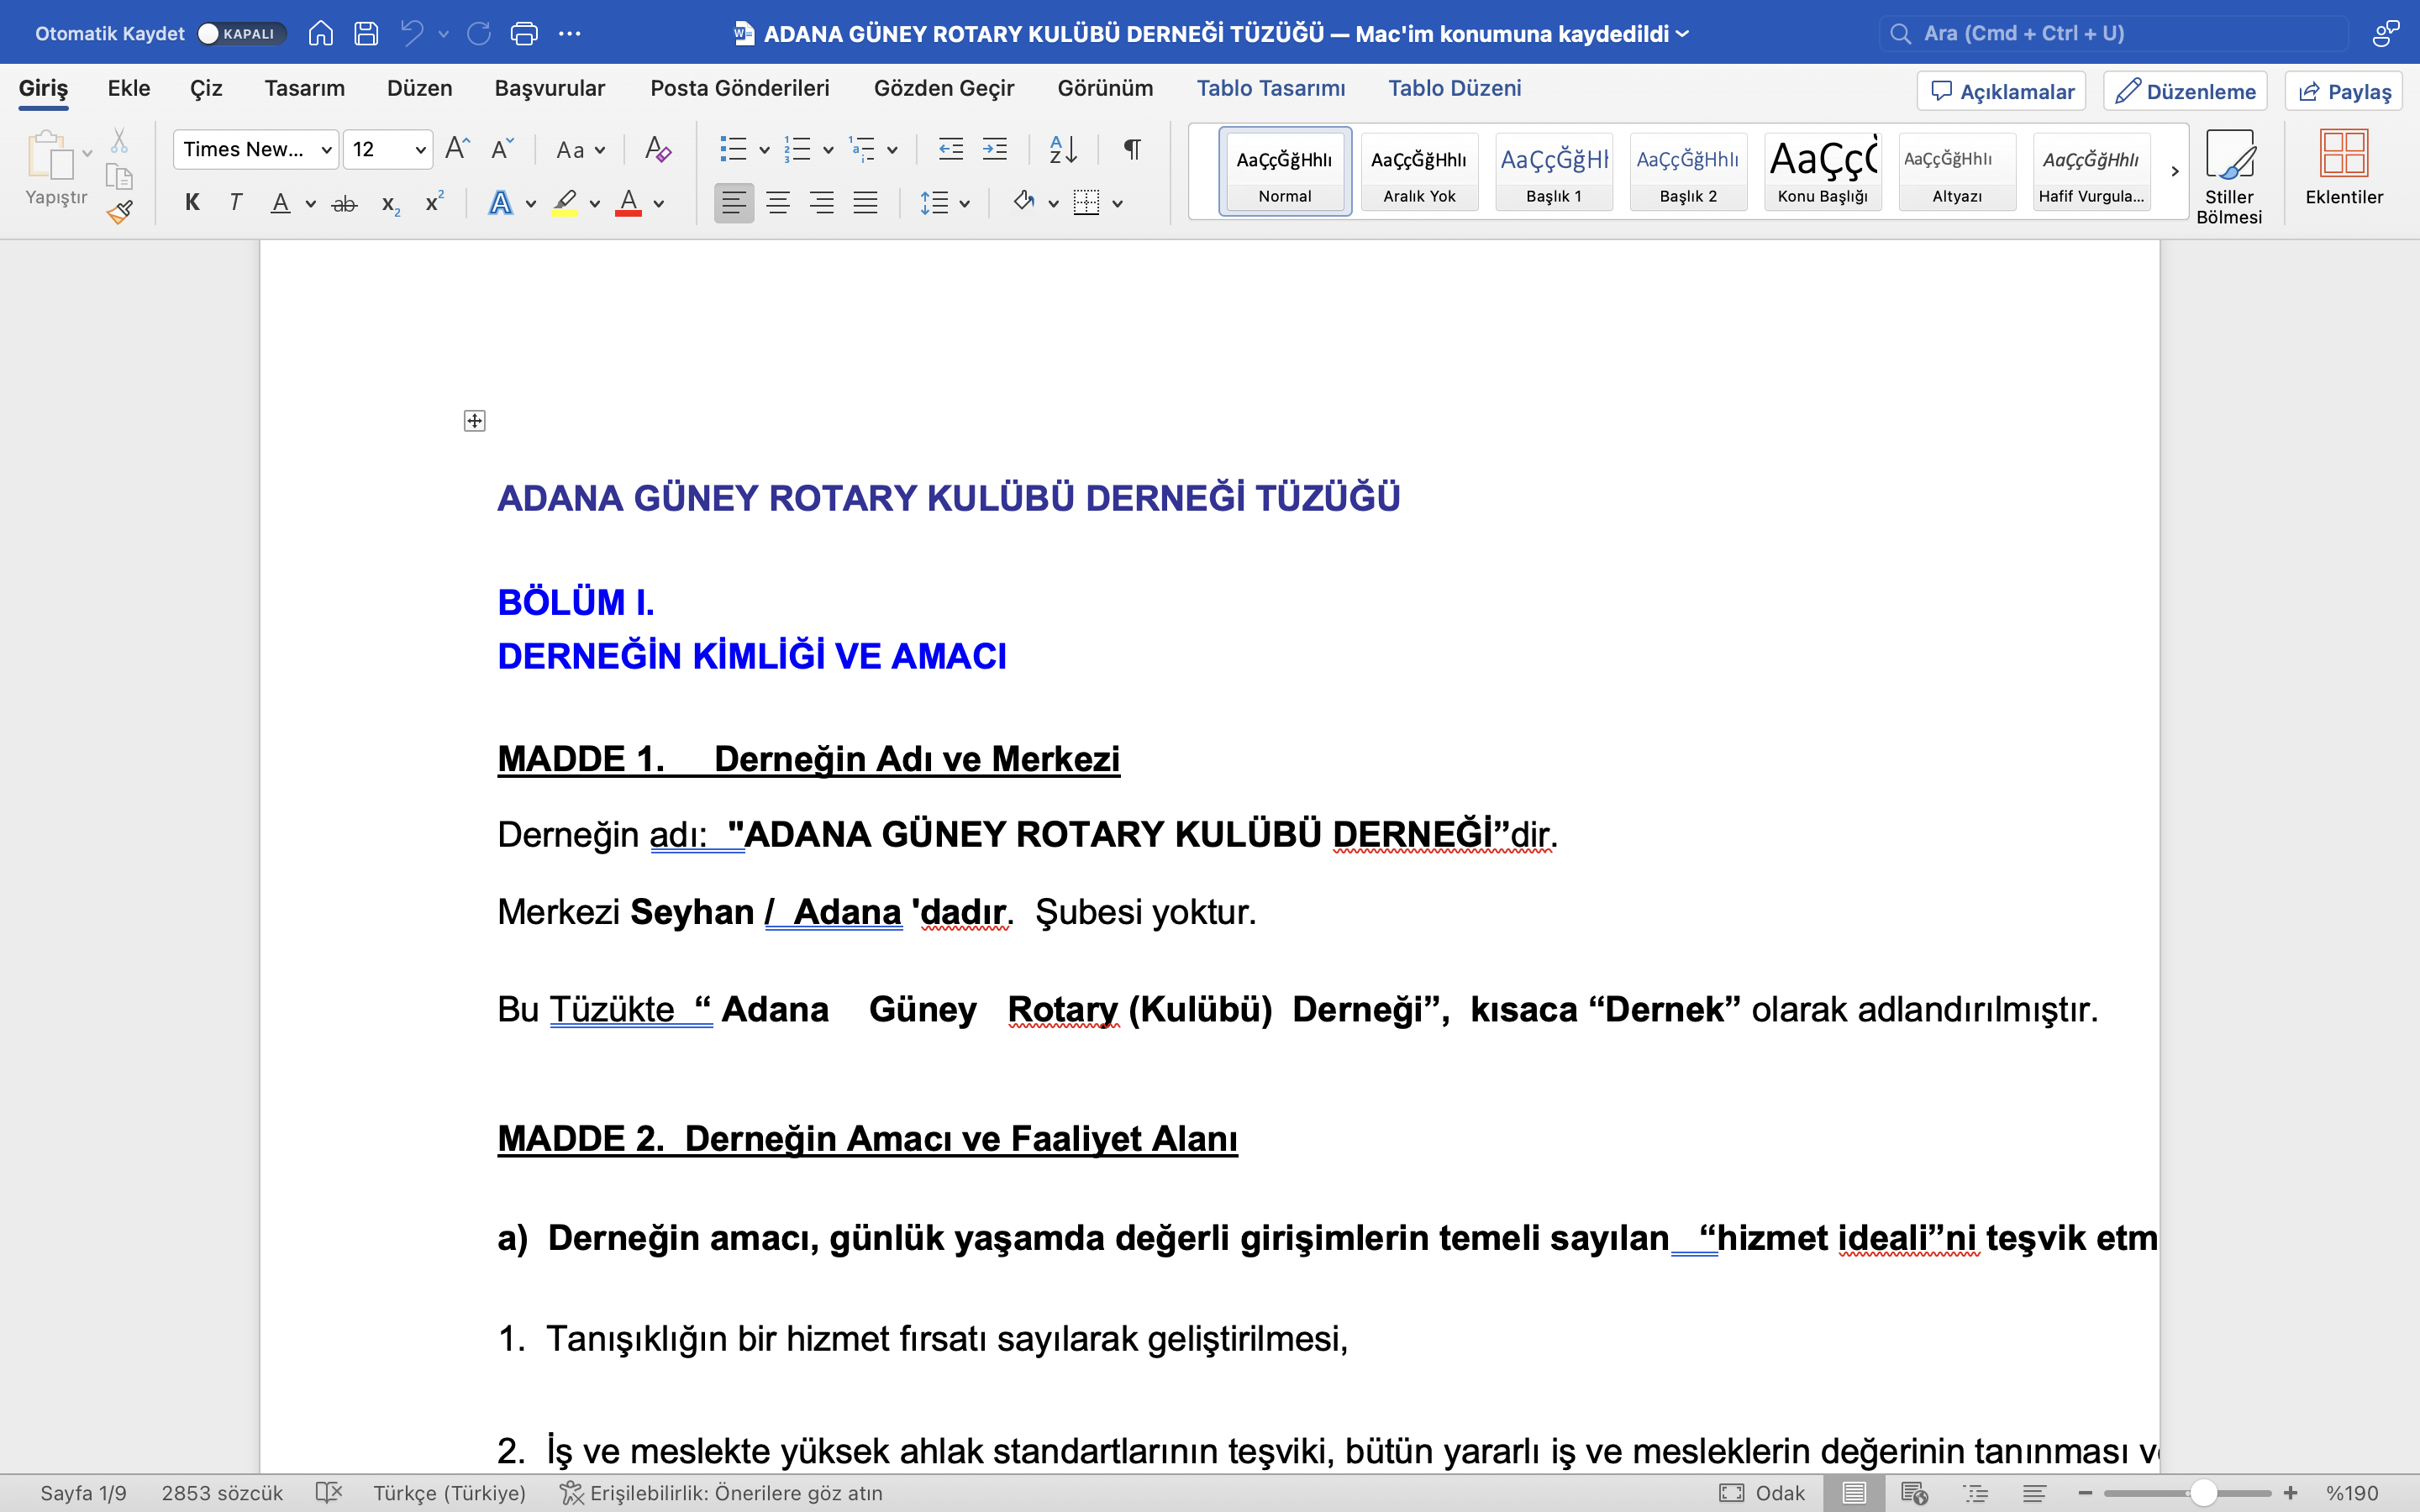This screenshot has height=1512, width=2420.
Task: Open sharing people icon at top right
Action: pyautogui.click(x=2386, y=33)
